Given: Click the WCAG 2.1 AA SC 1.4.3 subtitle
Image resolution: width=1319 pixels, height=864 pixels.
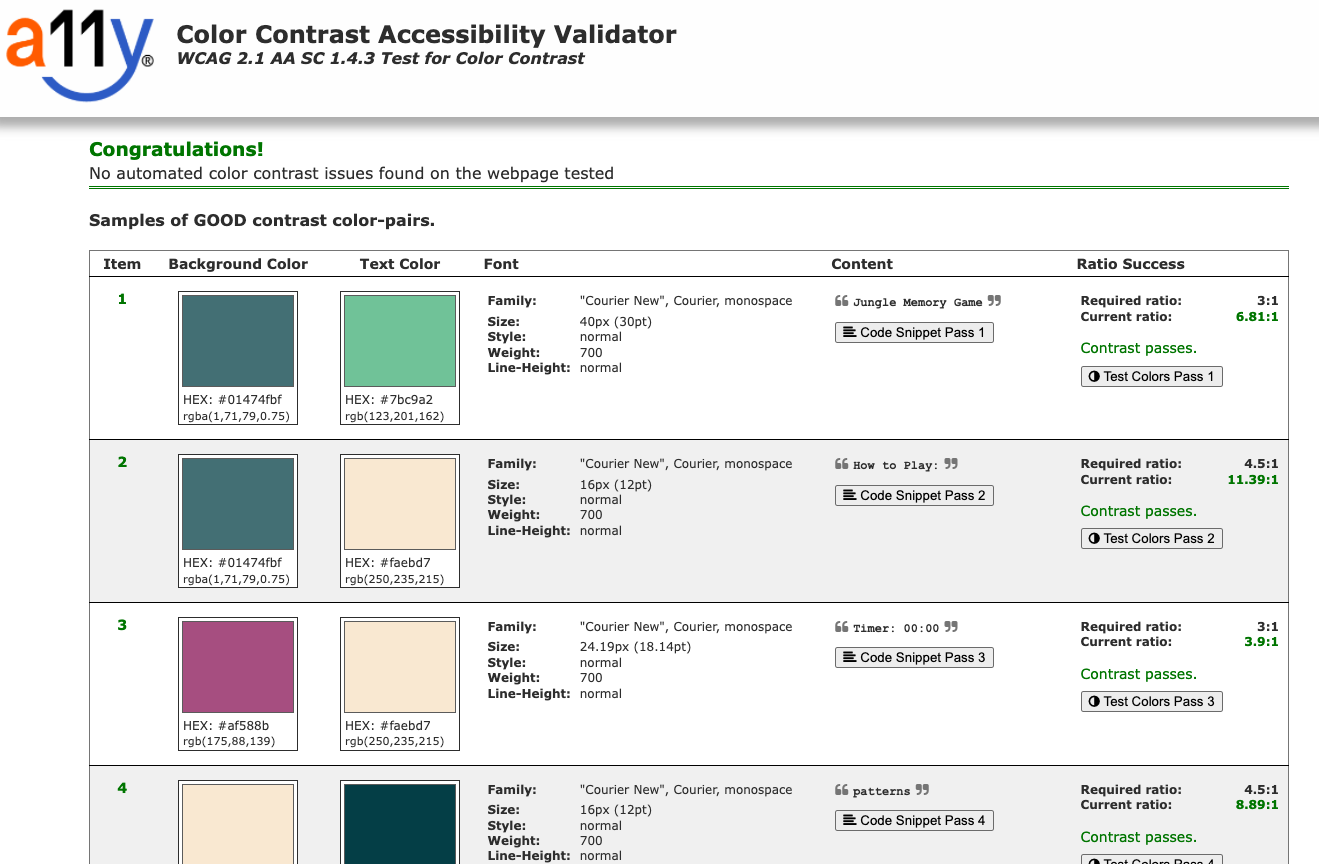Looking at the screenshot, I should pos(380,58).
